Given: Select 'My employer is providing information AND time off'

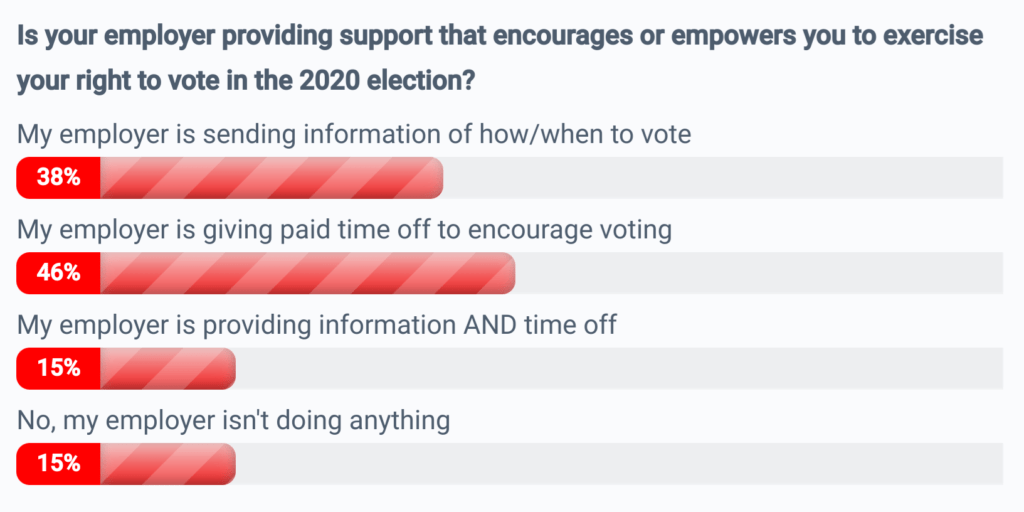Looking at the screenshot, I should (x=317, y=325).
